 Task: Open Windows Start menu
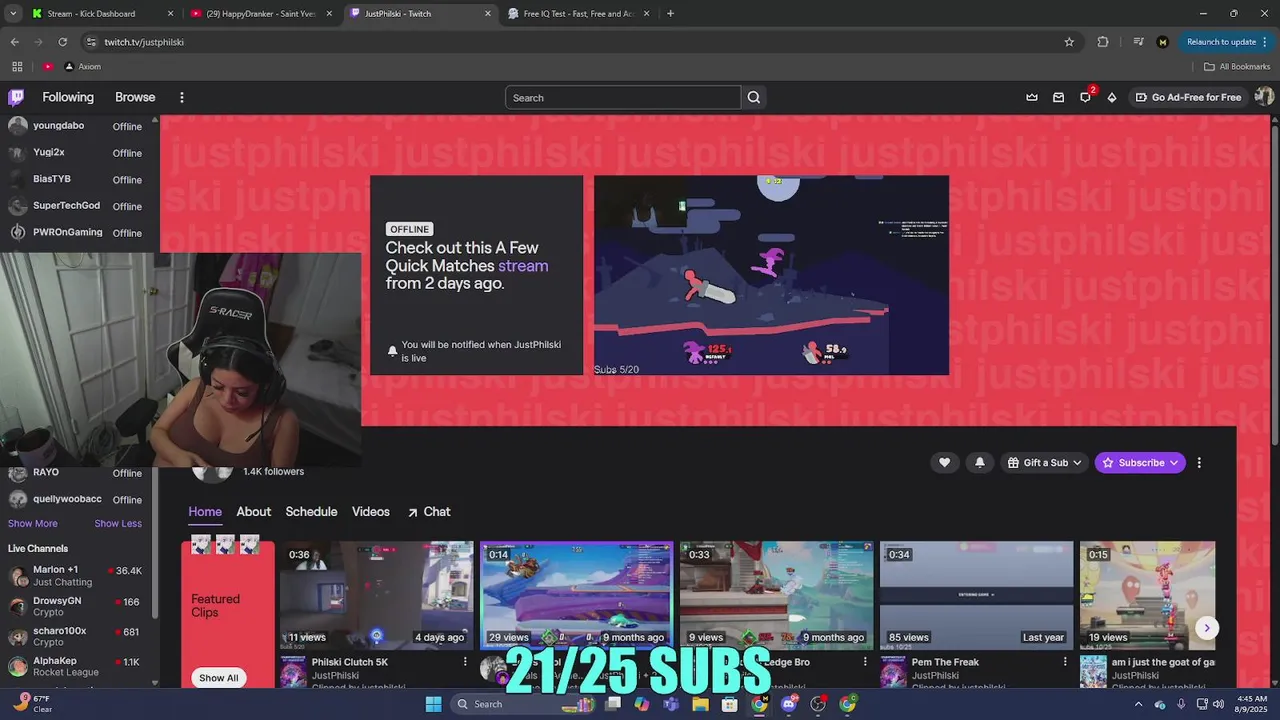click(433, 704)
